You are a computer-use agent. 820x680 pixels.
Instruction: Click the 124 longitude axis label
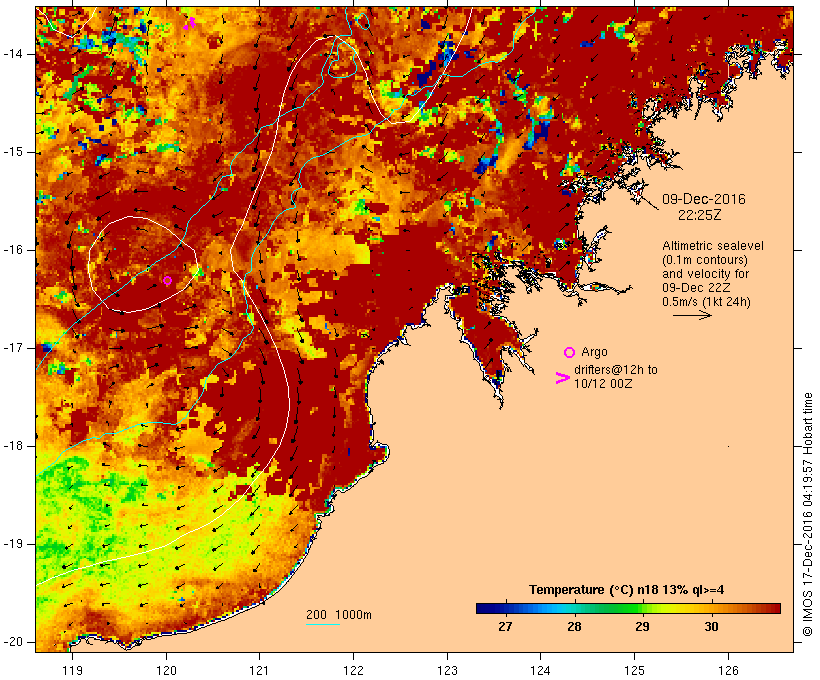pos(540,670)
